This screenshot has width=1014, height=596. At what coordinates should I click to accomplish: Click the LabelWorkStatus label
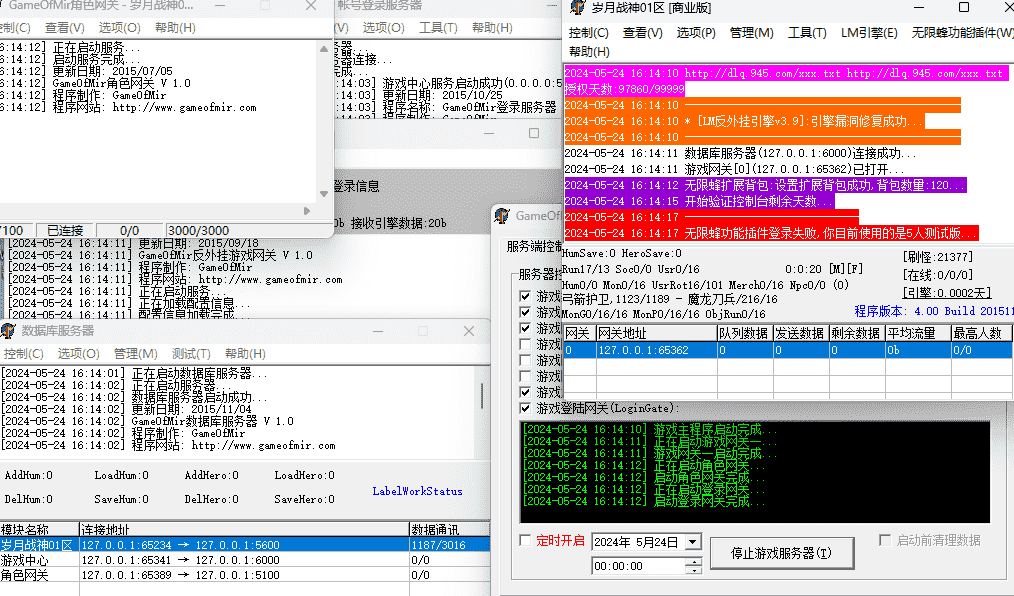[x=417, y=491]
